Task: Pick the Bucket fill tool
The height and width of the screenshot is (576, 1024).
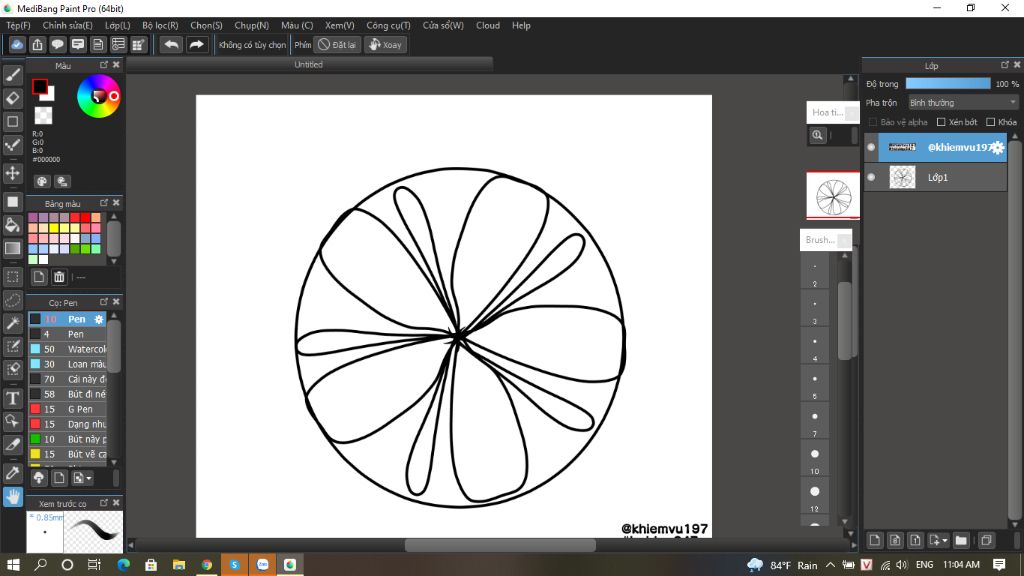Action: coord(12,225)
